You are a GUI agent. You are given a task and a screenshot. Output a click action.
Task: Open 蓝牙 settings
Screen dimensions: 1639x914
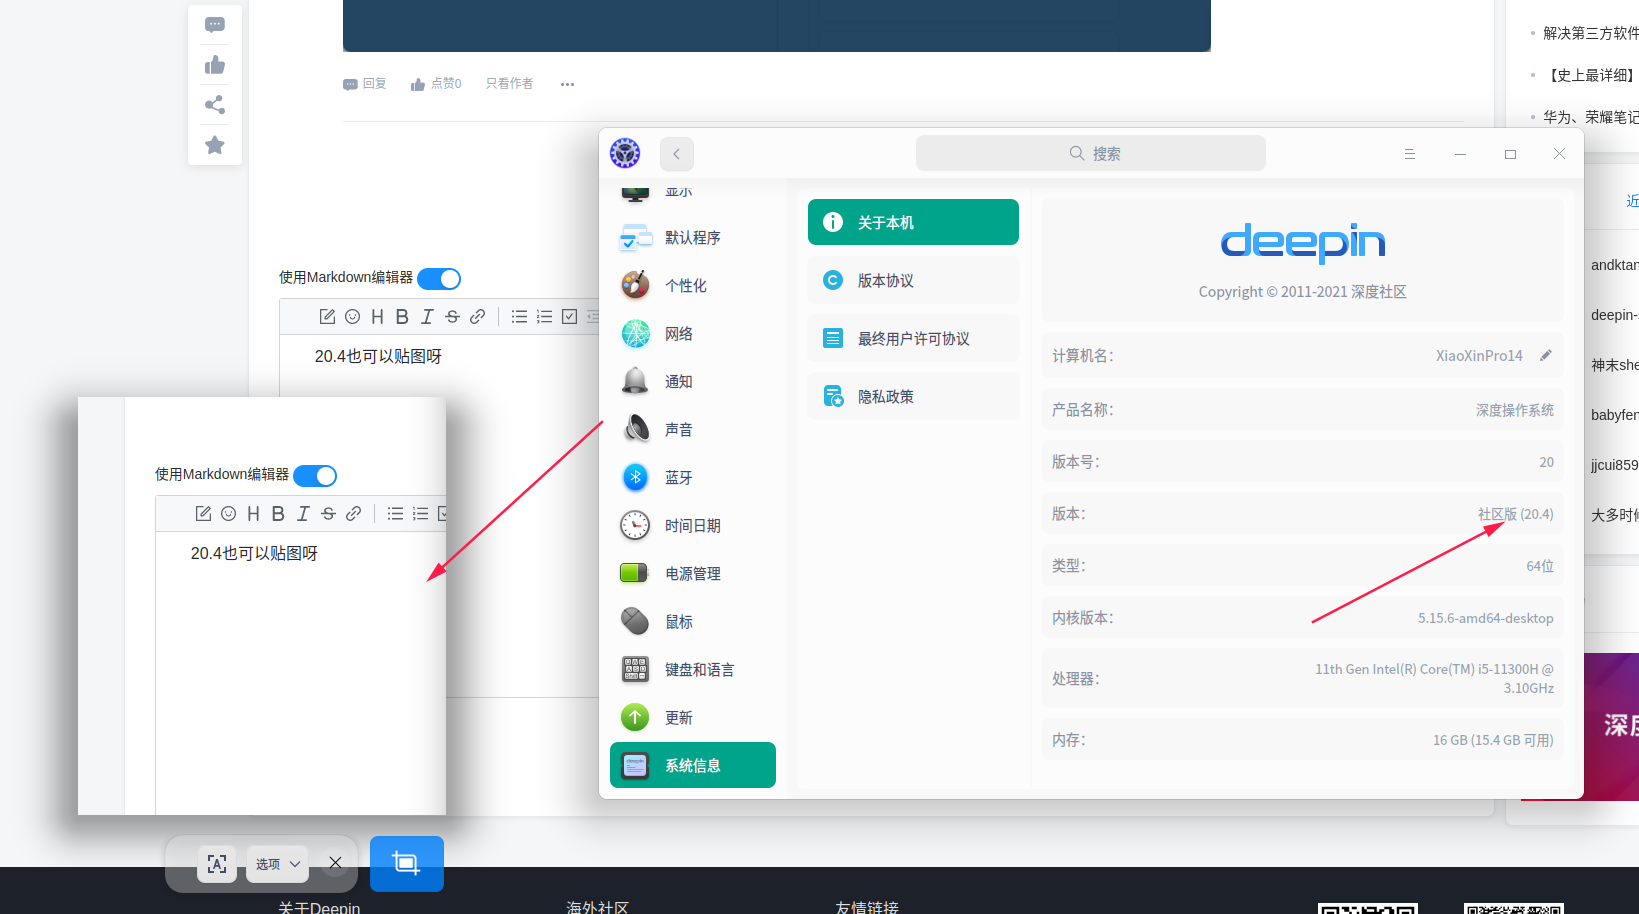693,478
